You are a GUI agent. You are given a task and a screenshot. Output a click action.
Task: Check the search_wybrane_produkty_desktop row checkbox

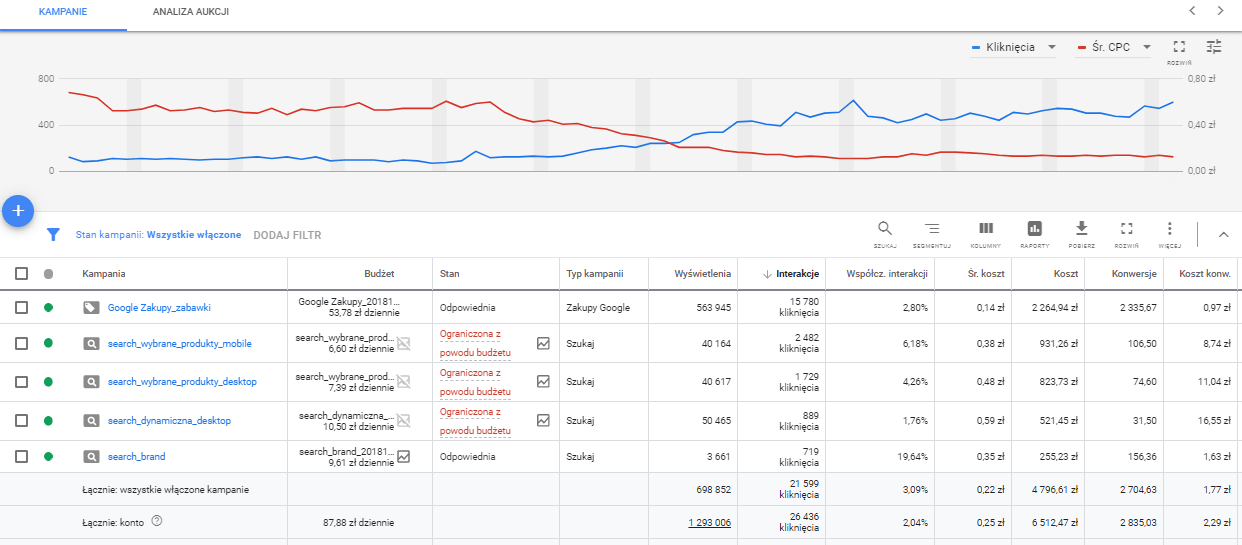pos(21,382)
